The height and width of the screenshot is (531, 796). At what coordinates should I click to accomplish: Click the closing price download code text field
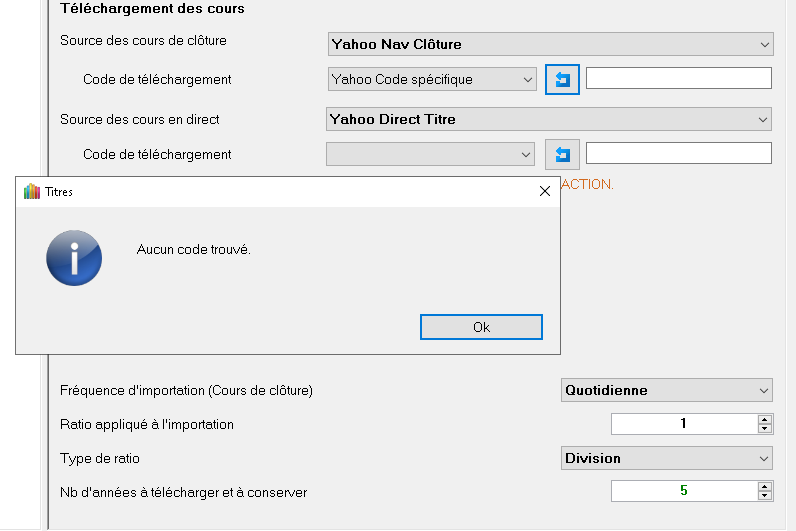pos(678,78)
